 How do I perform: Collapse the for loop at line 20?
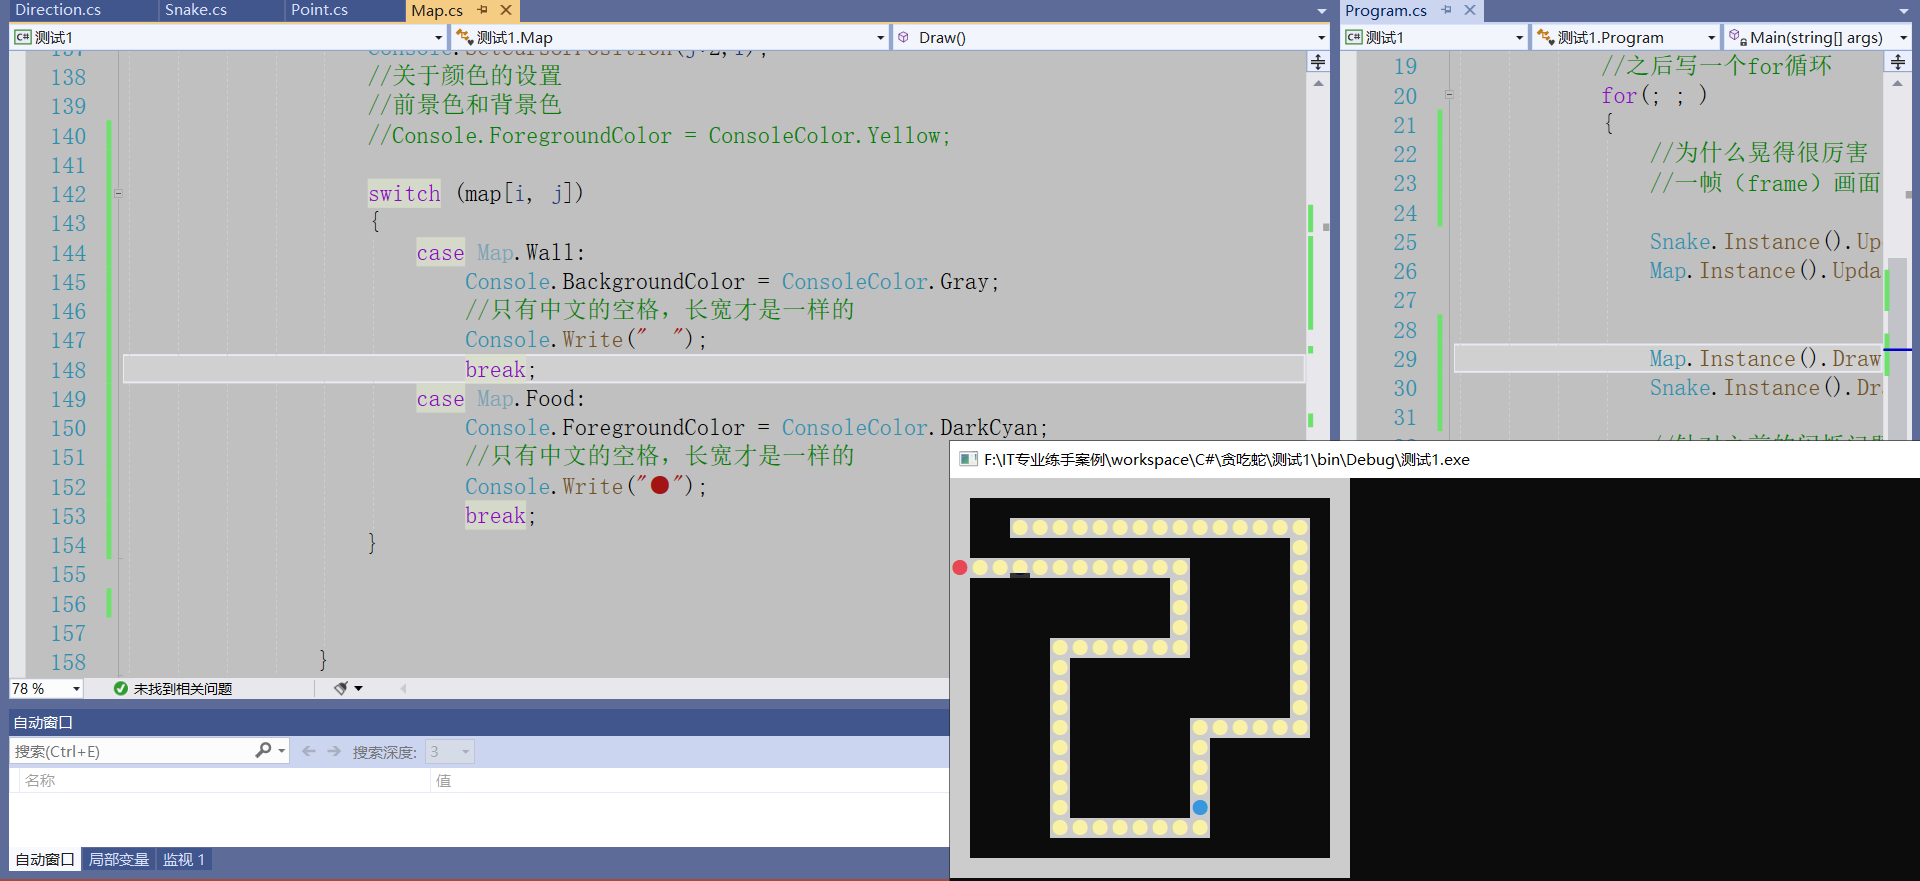tap(1448, 96)
